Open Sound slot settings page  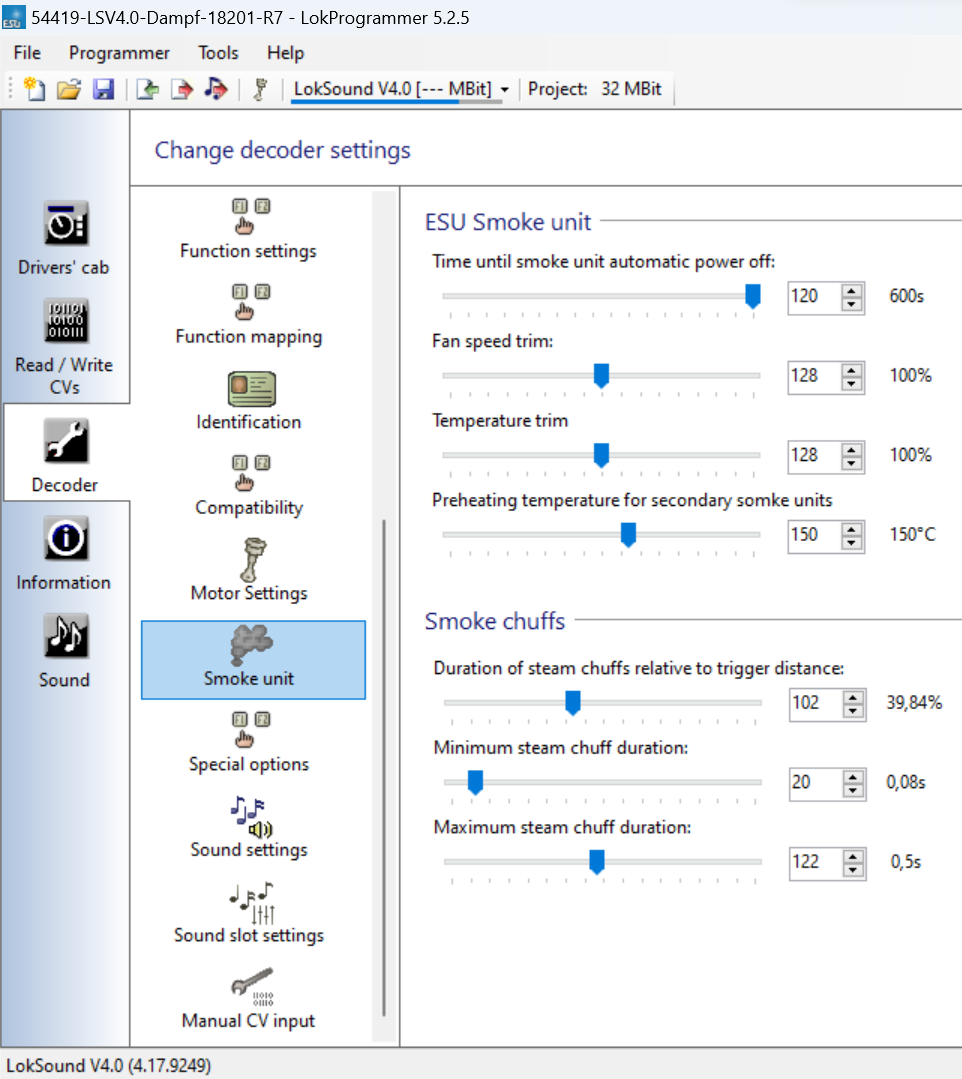tap(248, 913)
